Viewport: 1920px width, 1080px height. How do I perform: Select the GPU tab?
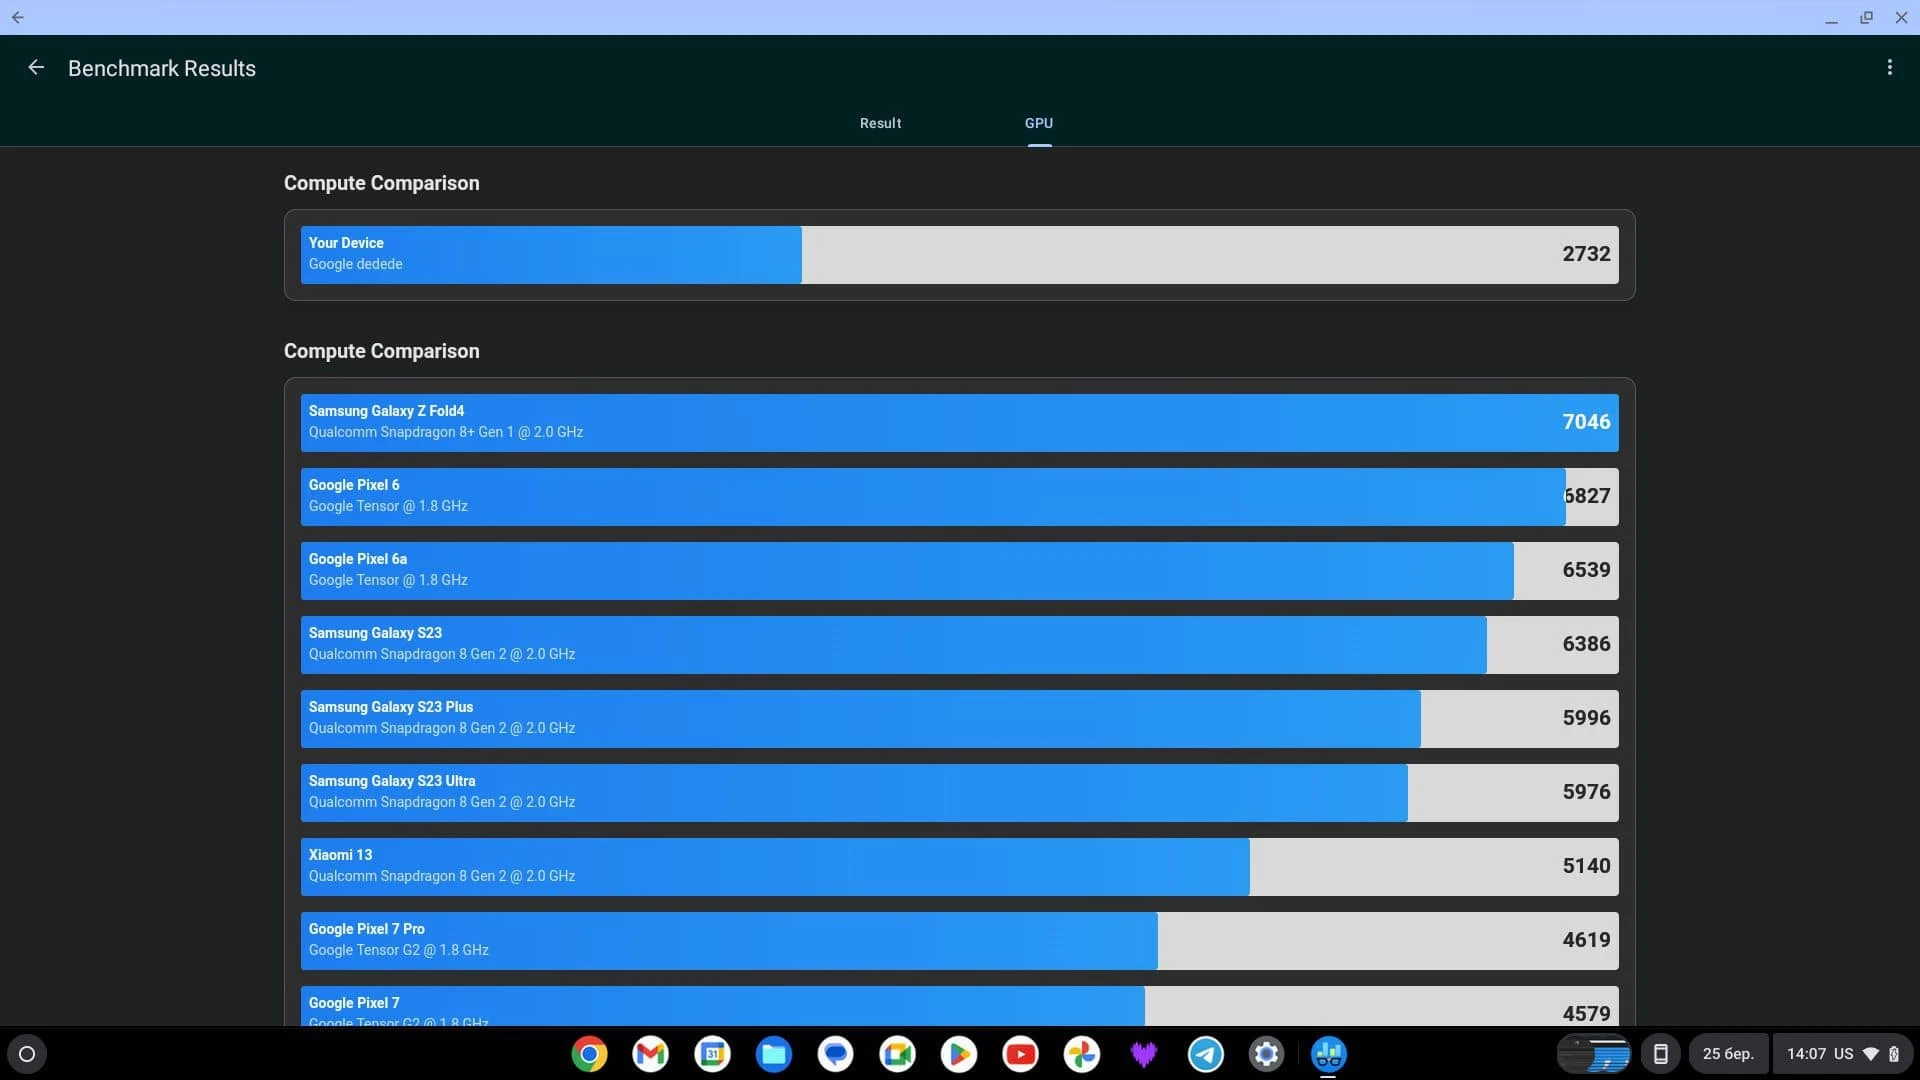point(1039,123)
